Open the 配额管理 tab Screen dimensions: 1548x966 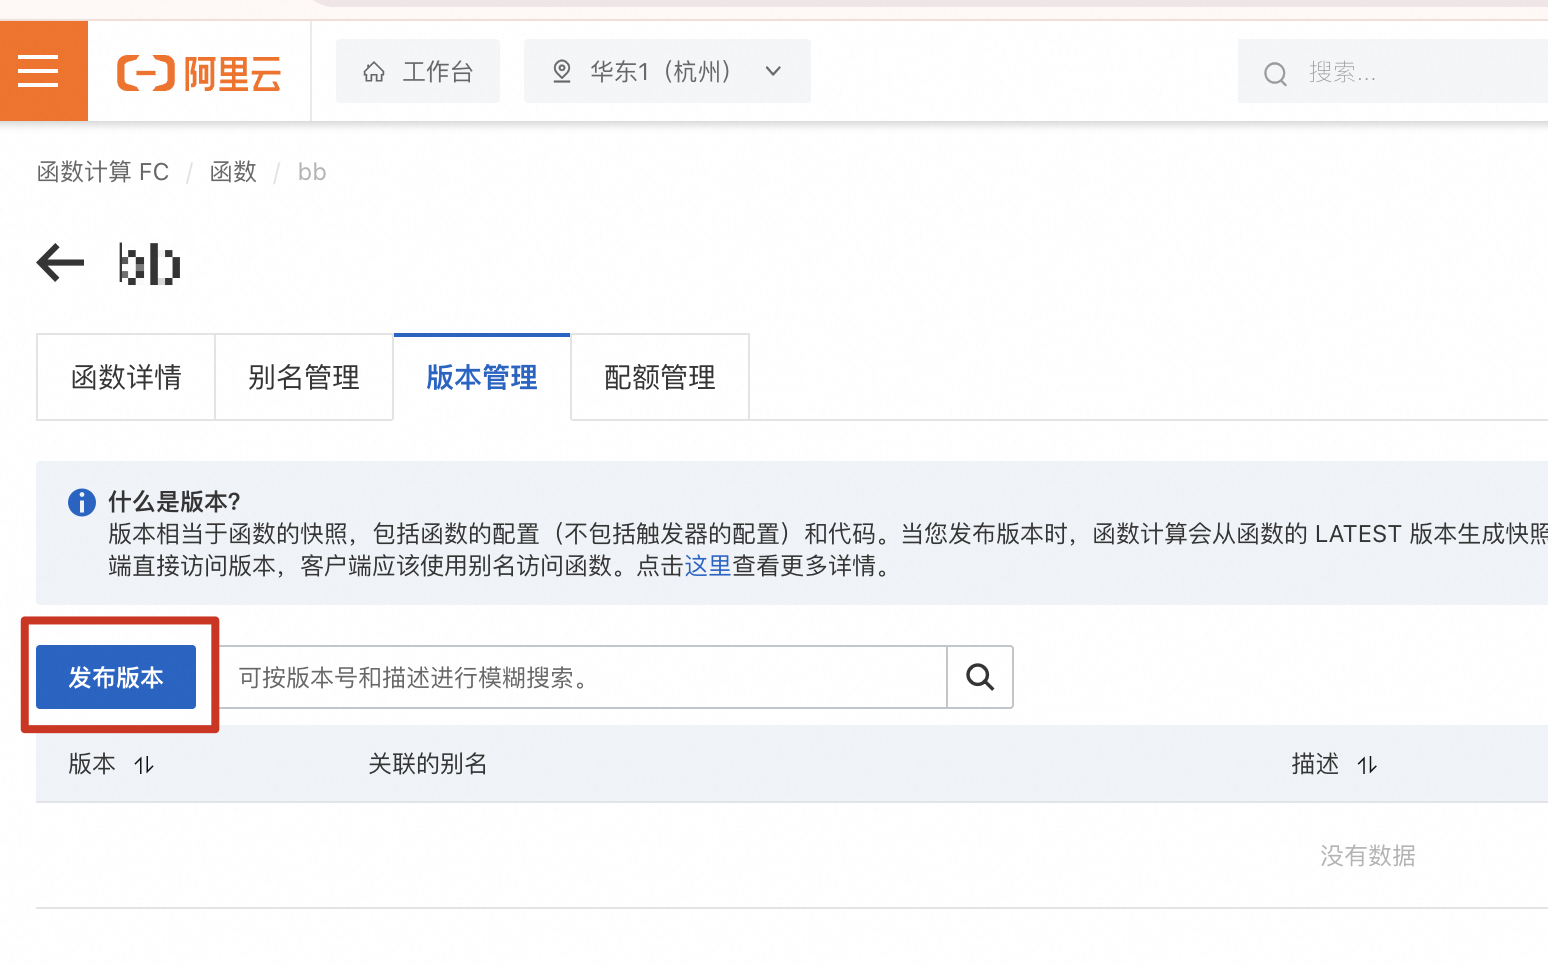660,377
